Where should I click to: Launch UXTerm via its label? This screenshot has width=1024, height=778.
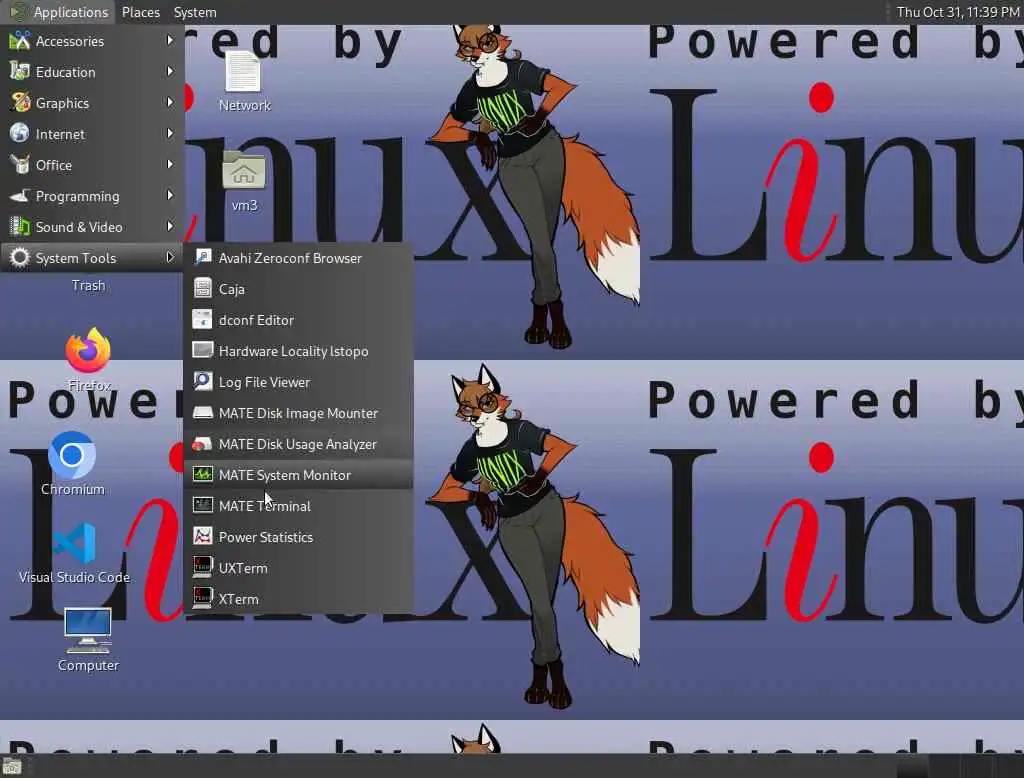tap(243, 568)
